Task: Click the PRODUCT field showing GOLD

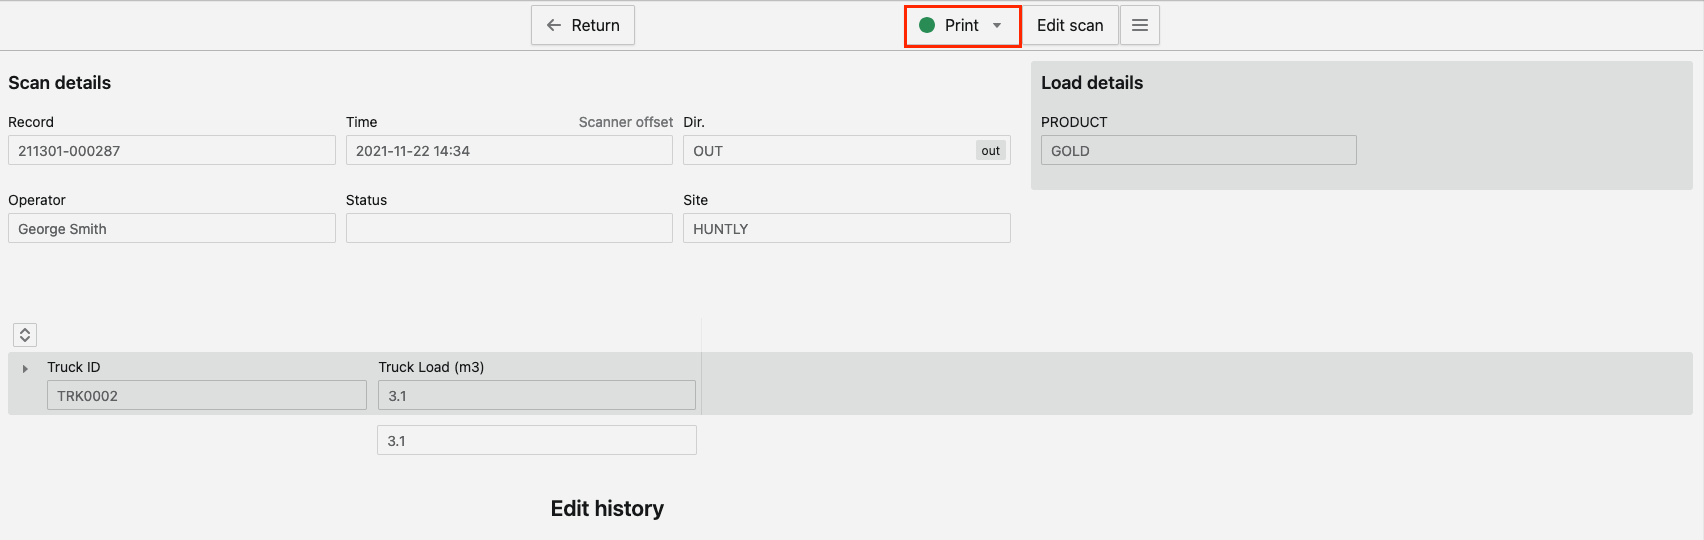Action: point(1198,151)
